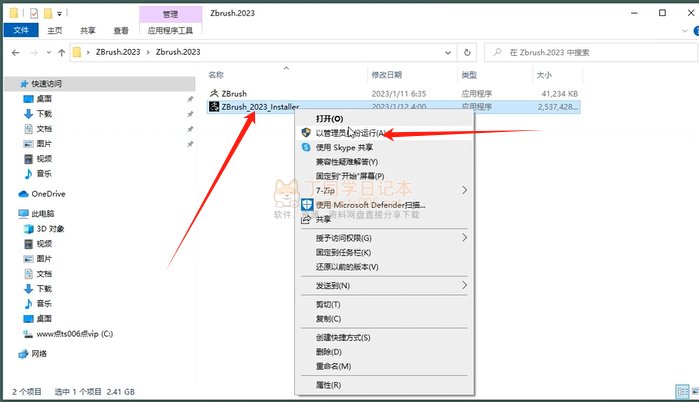Unpin 下载 from quick access
Viewport: 699px width, 402px height.
tap(190, 114)
